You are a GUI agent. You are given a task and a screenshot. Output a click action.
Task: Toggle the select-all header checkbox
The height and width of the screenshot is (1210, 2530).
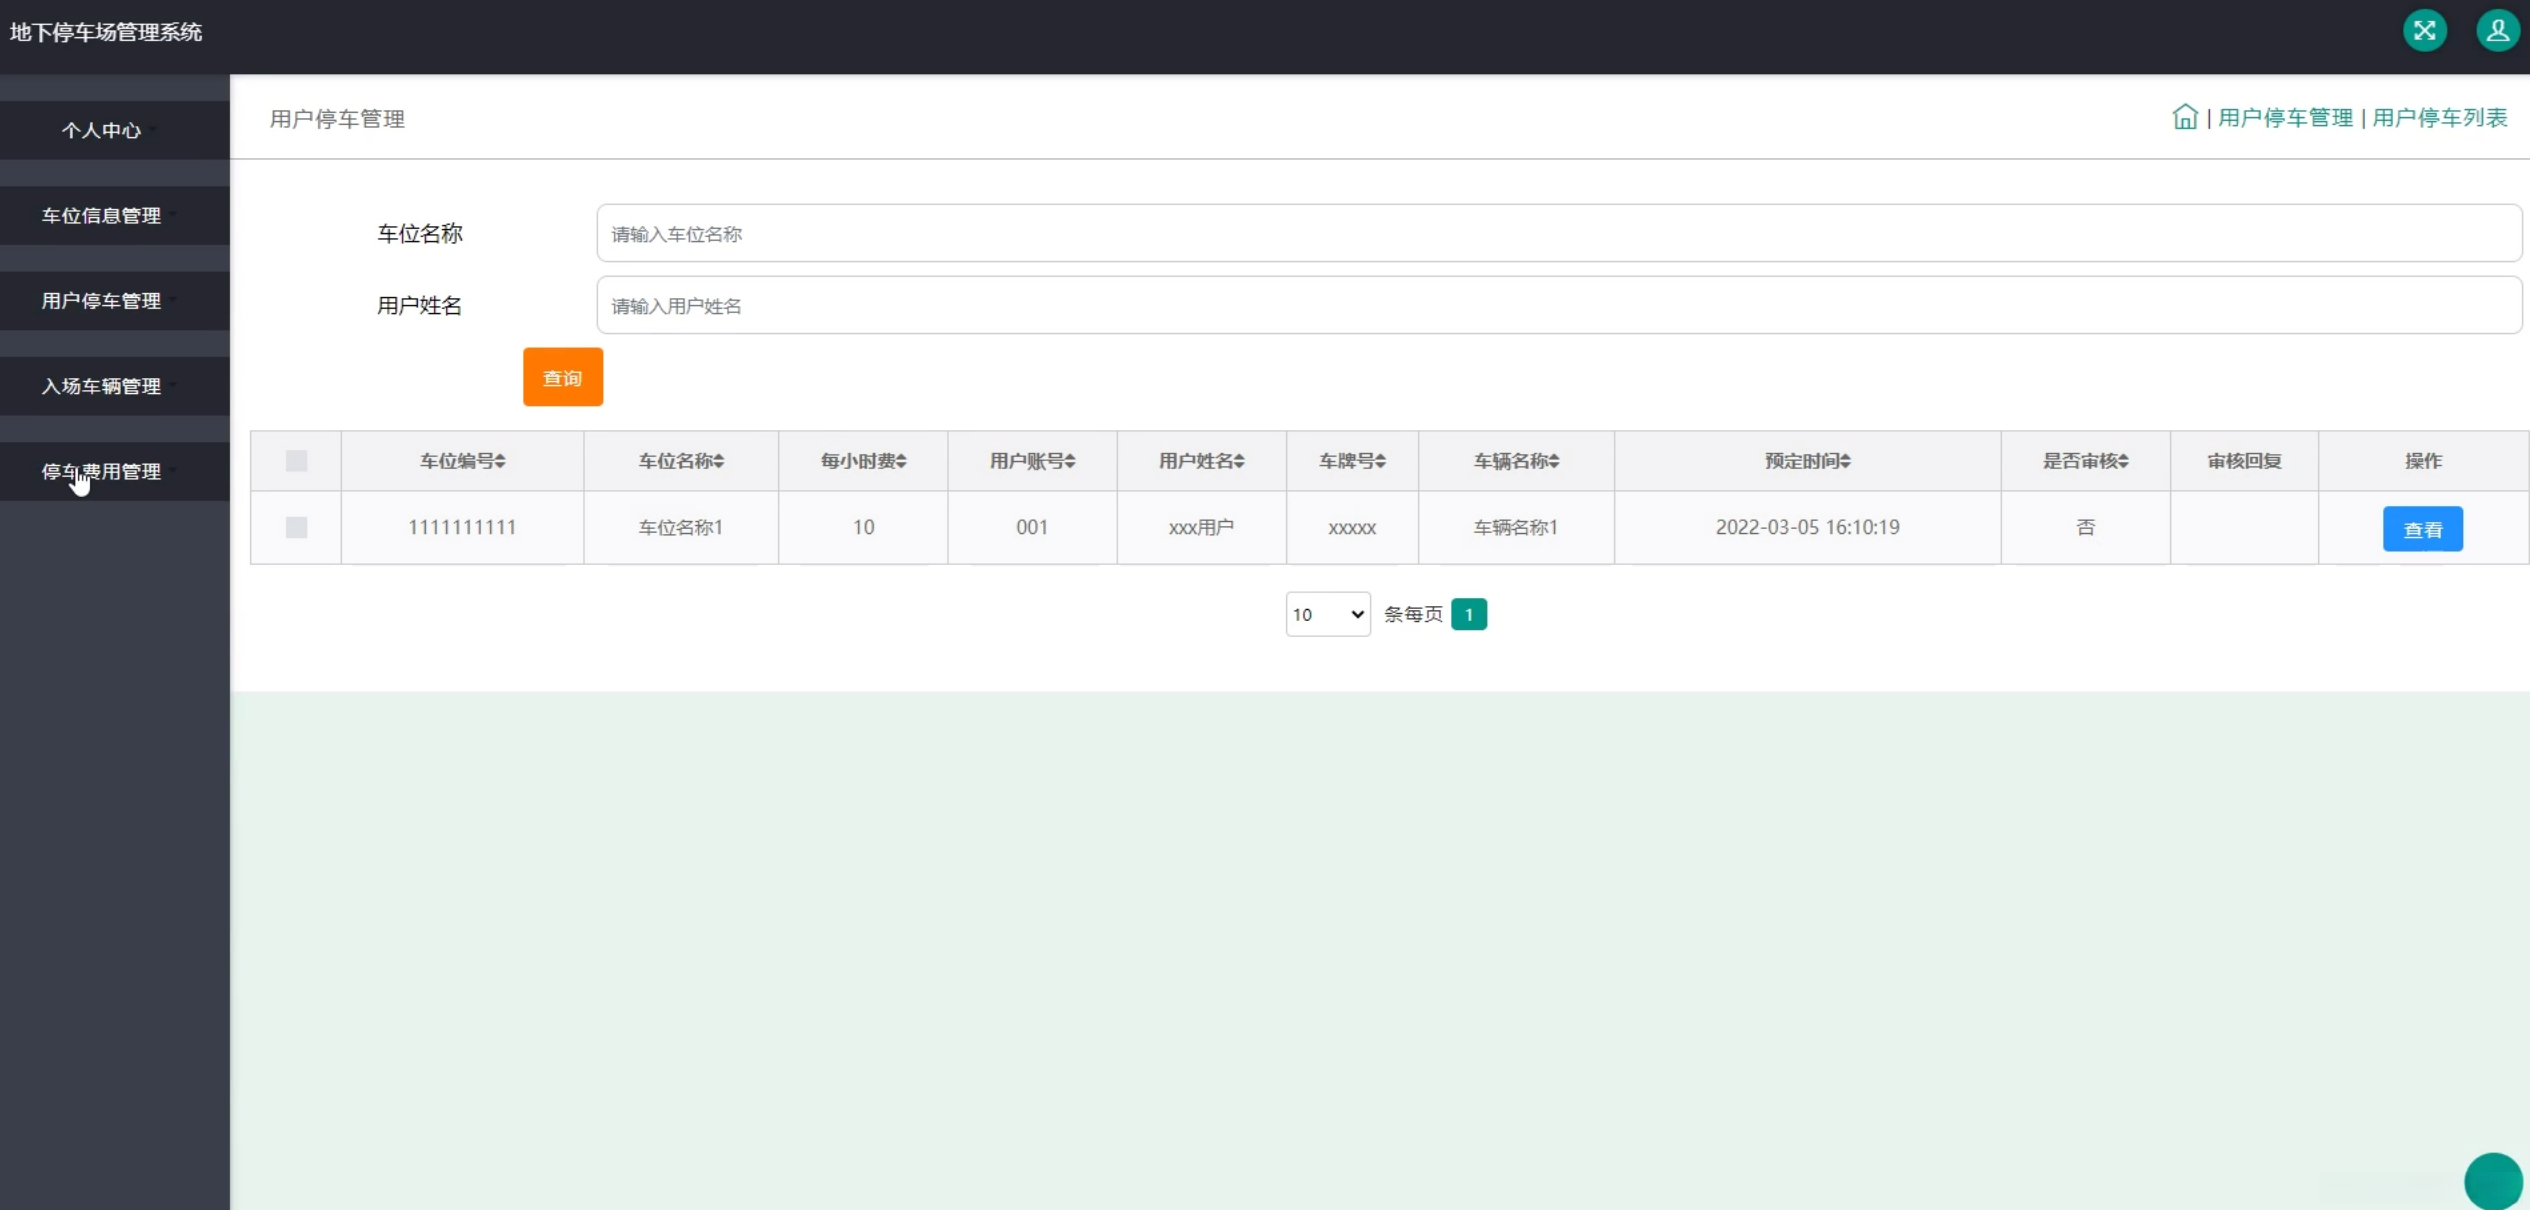pyautogui.click(x=296, y=461)
